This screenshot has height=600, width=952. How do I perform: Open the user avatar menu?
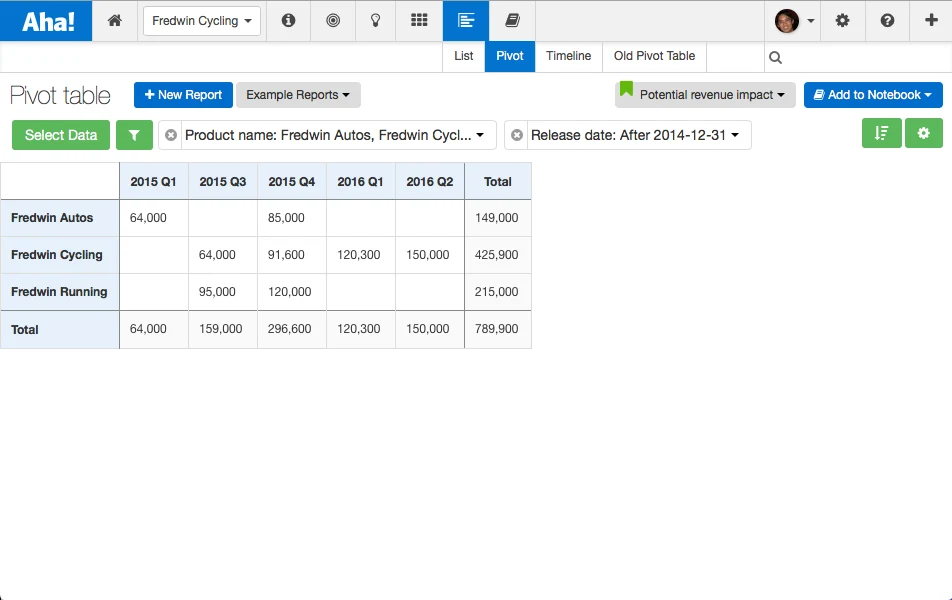tap(794, 21)
